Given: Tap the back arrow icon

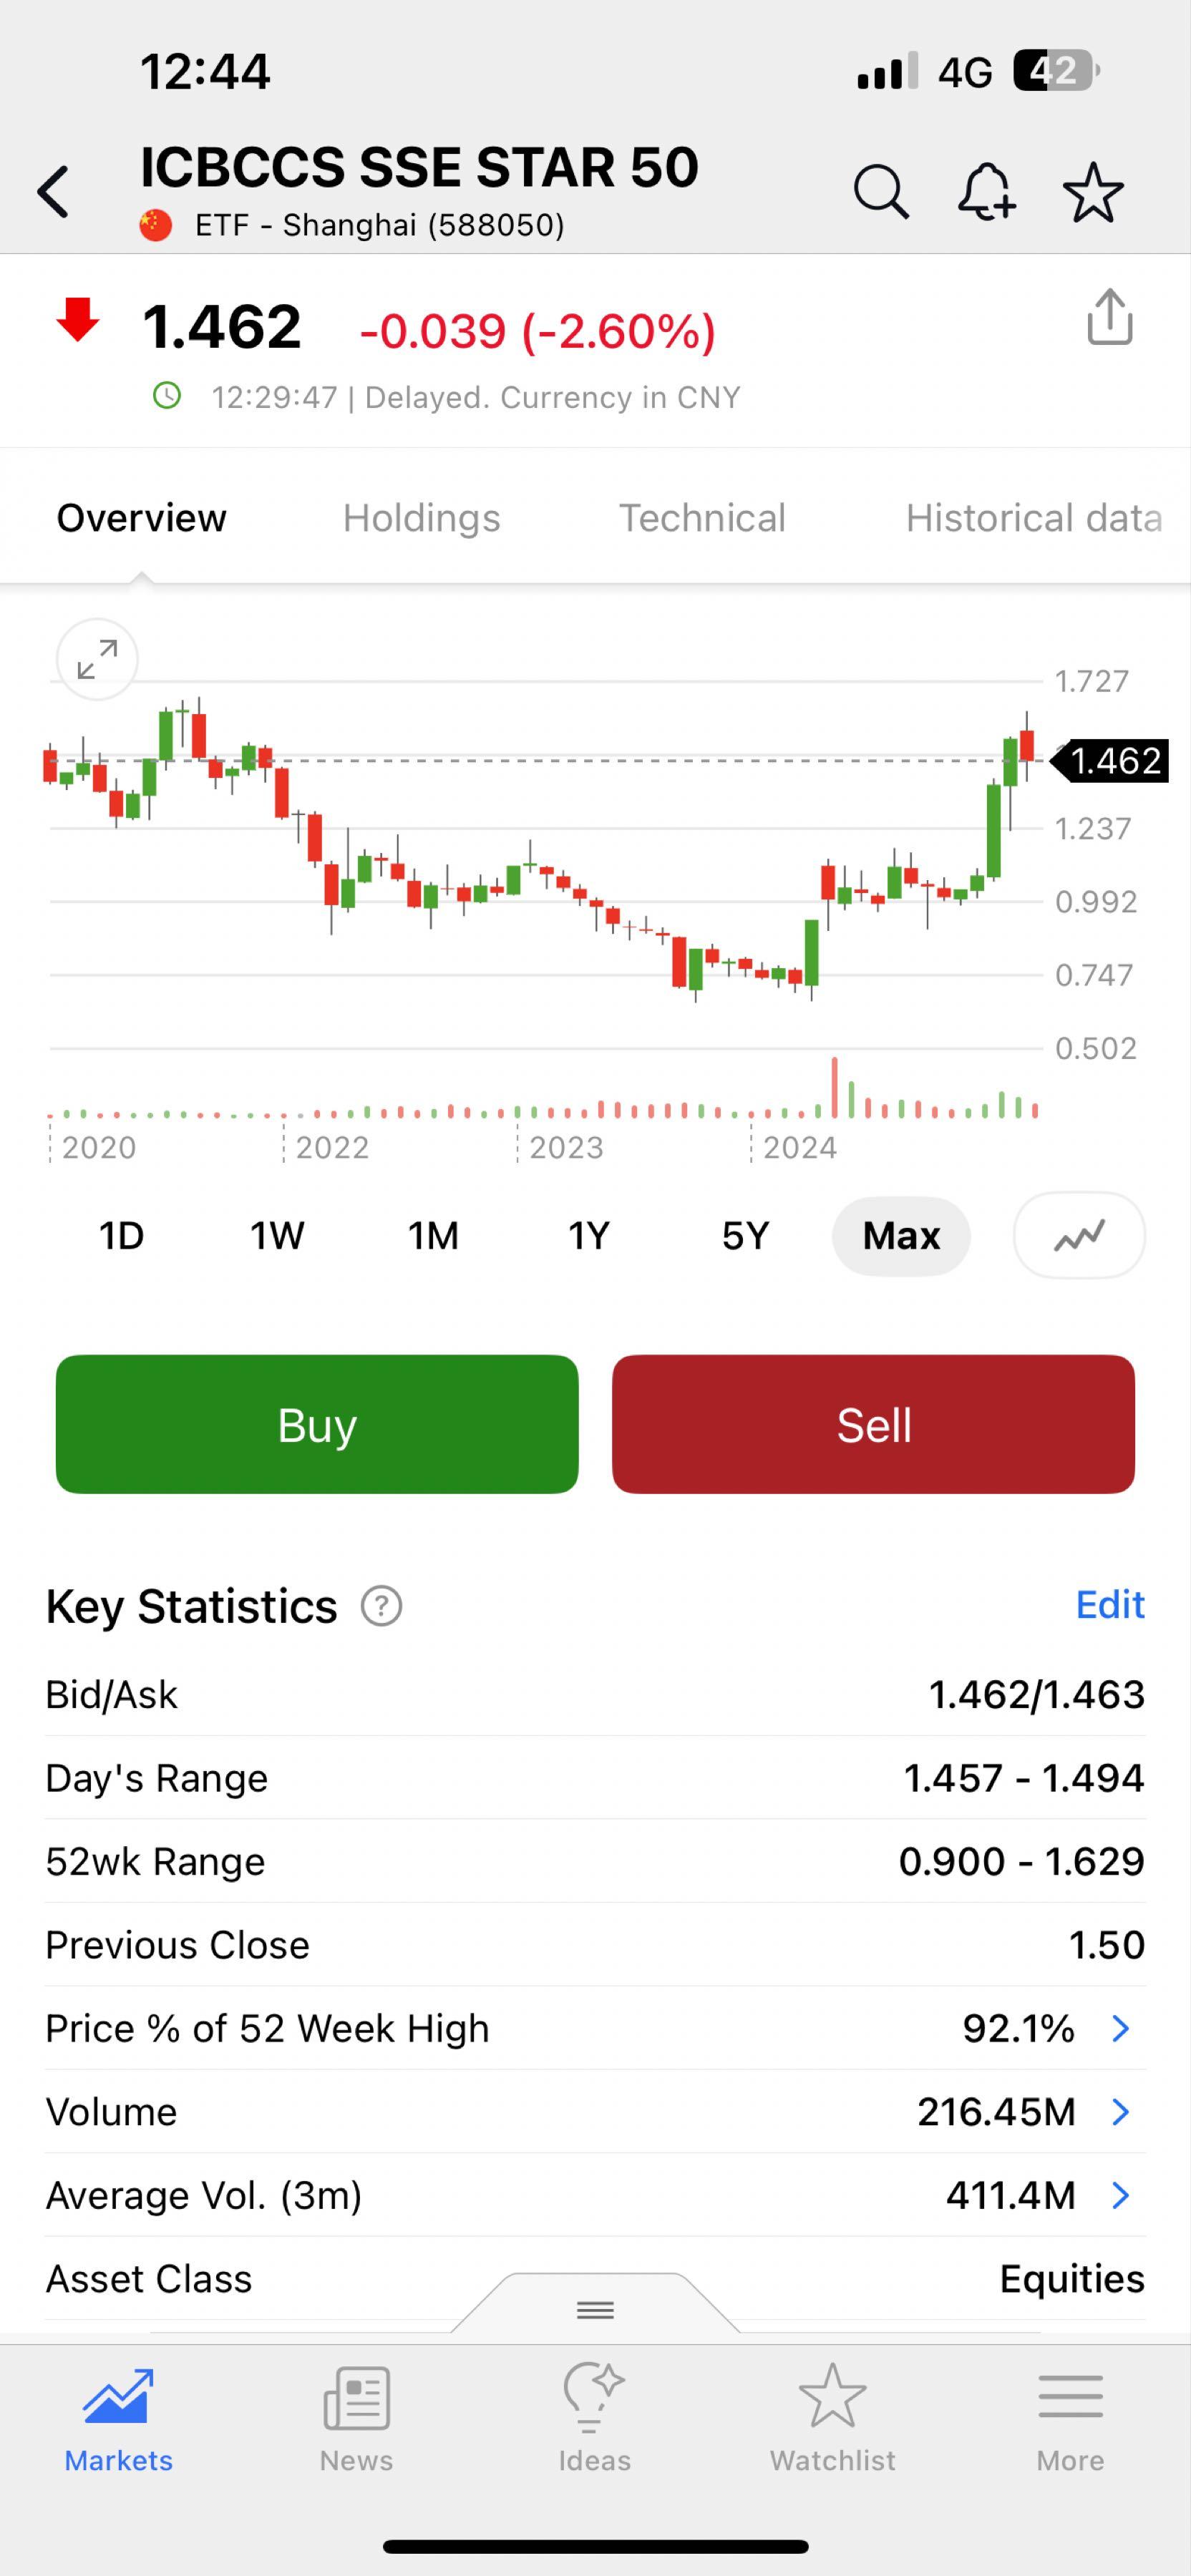Looking at the screenshot, I should [x=54, y=192].
